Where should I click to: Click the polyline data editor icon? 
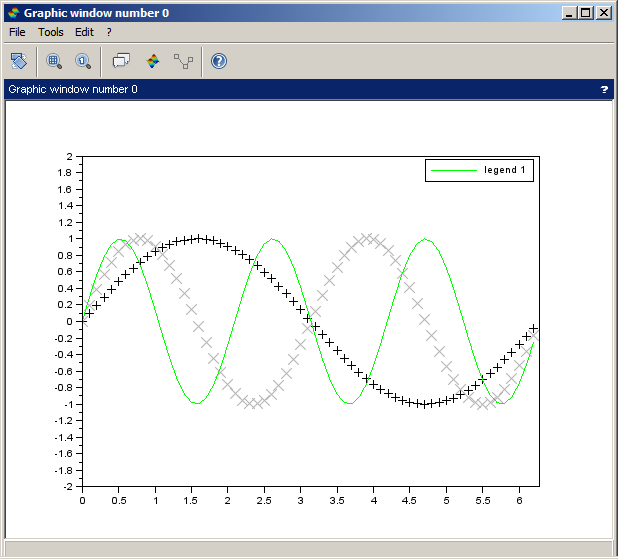tap(183, 61)
